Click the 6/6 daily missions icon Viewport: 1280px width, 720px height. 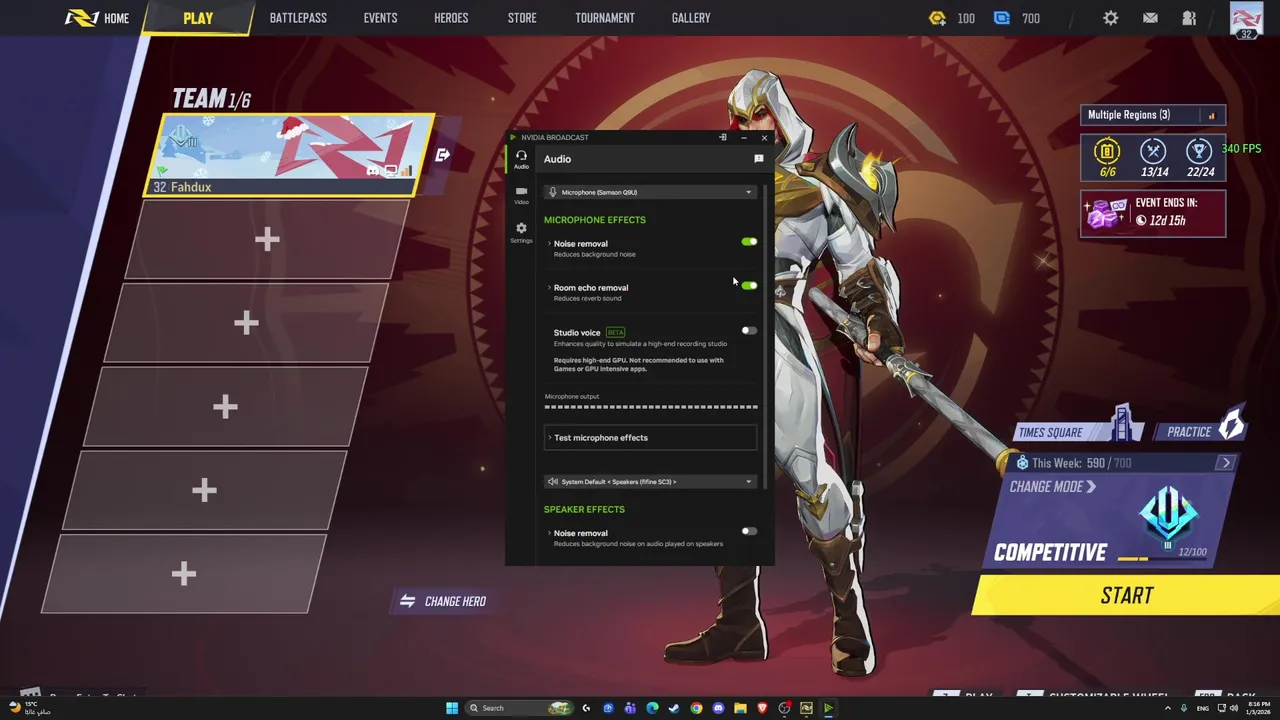pos(1107,152)
